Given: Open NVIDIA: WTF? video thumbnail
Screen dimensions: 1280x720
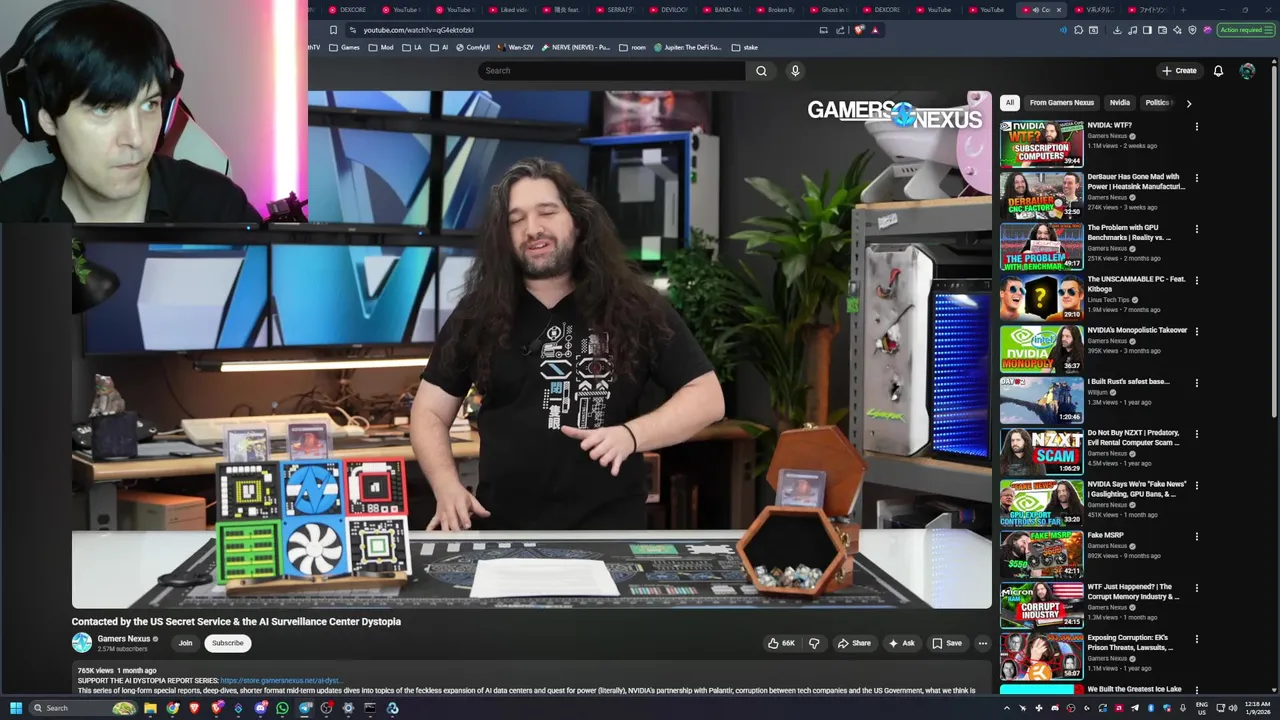Looking at the screenshot, I should [1042, 144].
